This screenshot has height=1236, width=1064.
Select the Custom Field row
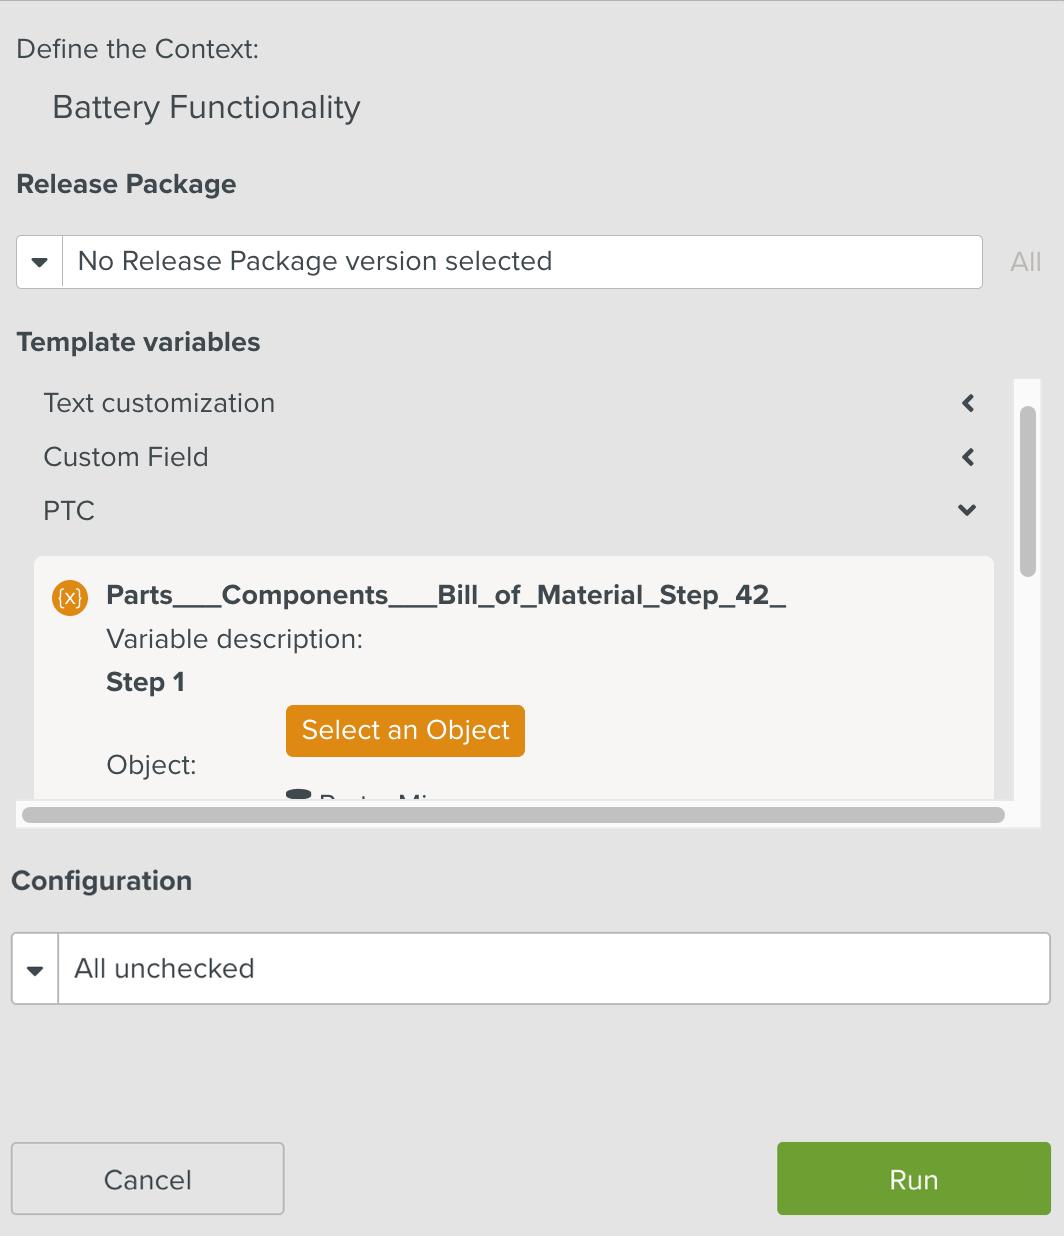126,457
